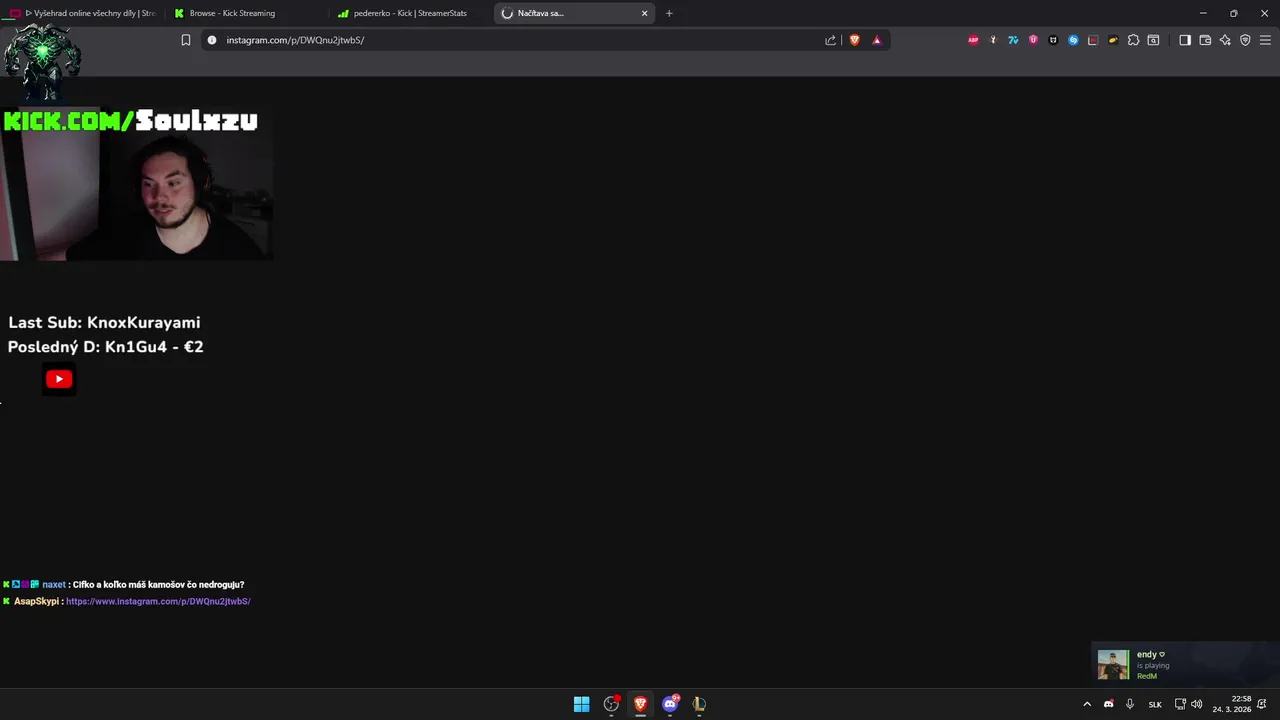Open the red square extension icon
Screen dimensions: 1280x720
pos(1093,40)
